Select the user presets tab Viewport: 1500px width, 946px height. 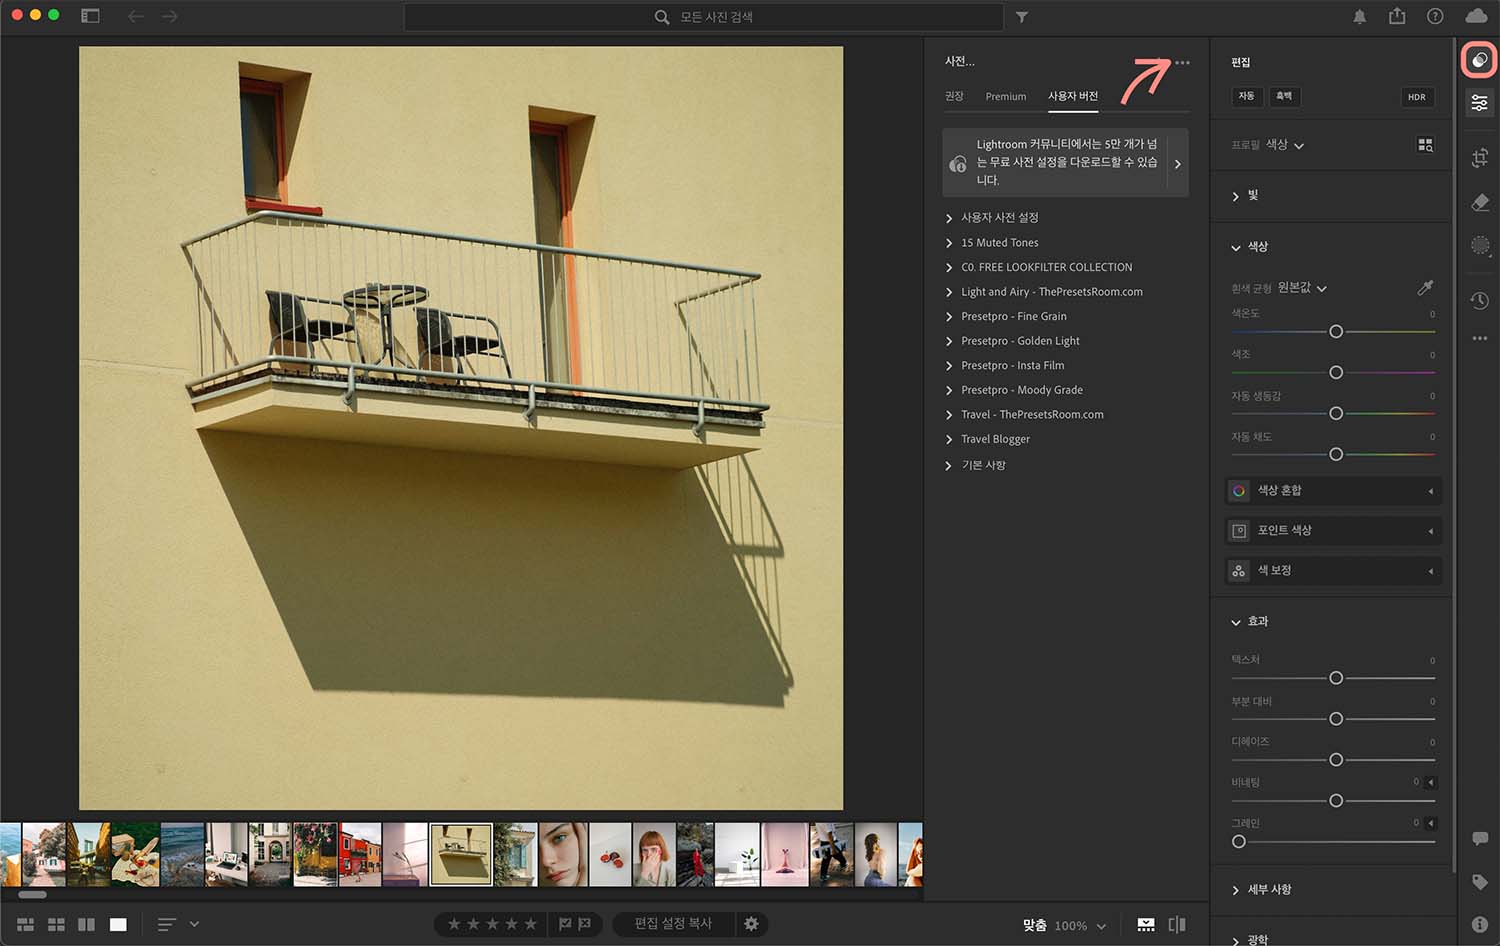(1072, 96)
